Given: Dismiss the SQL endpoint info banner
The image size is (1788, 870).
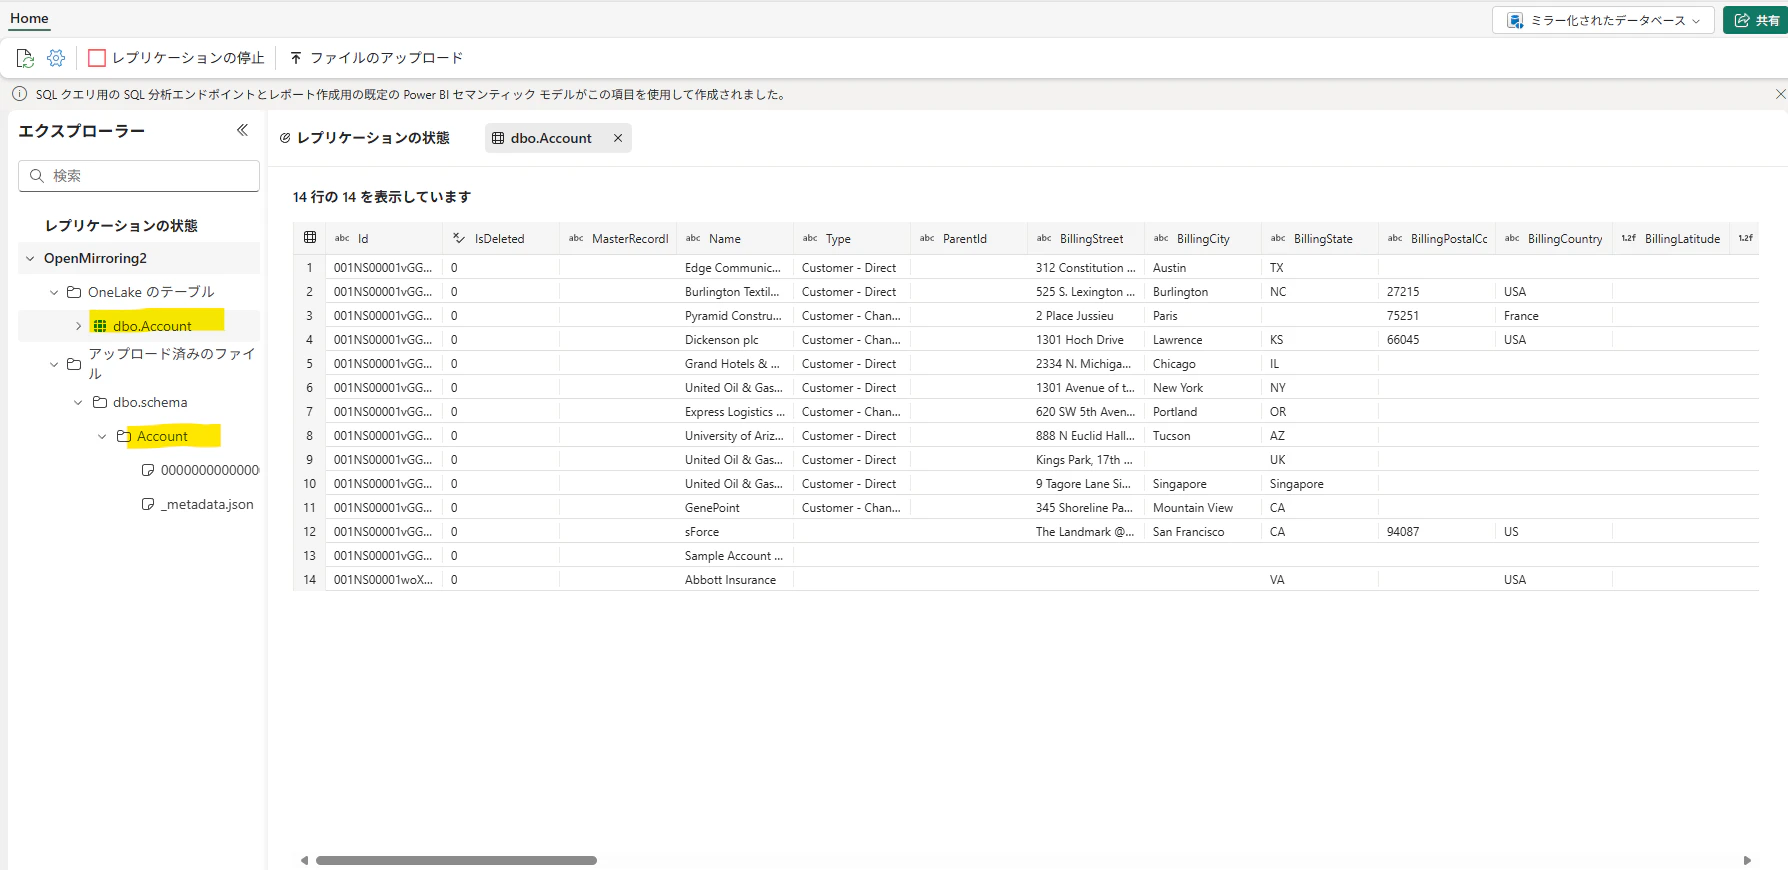Looking at the screenshot, I should 1780,94.
